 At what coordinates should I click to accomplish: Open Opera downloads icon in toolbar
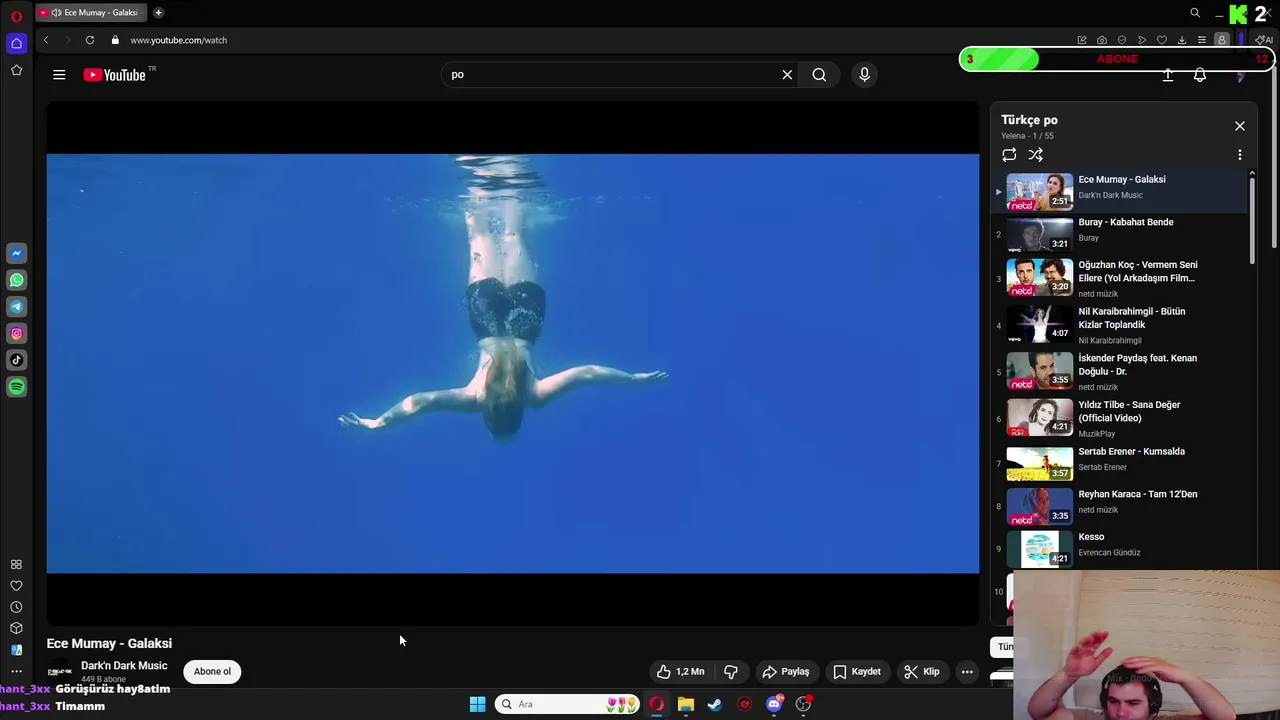point(1182,40)
